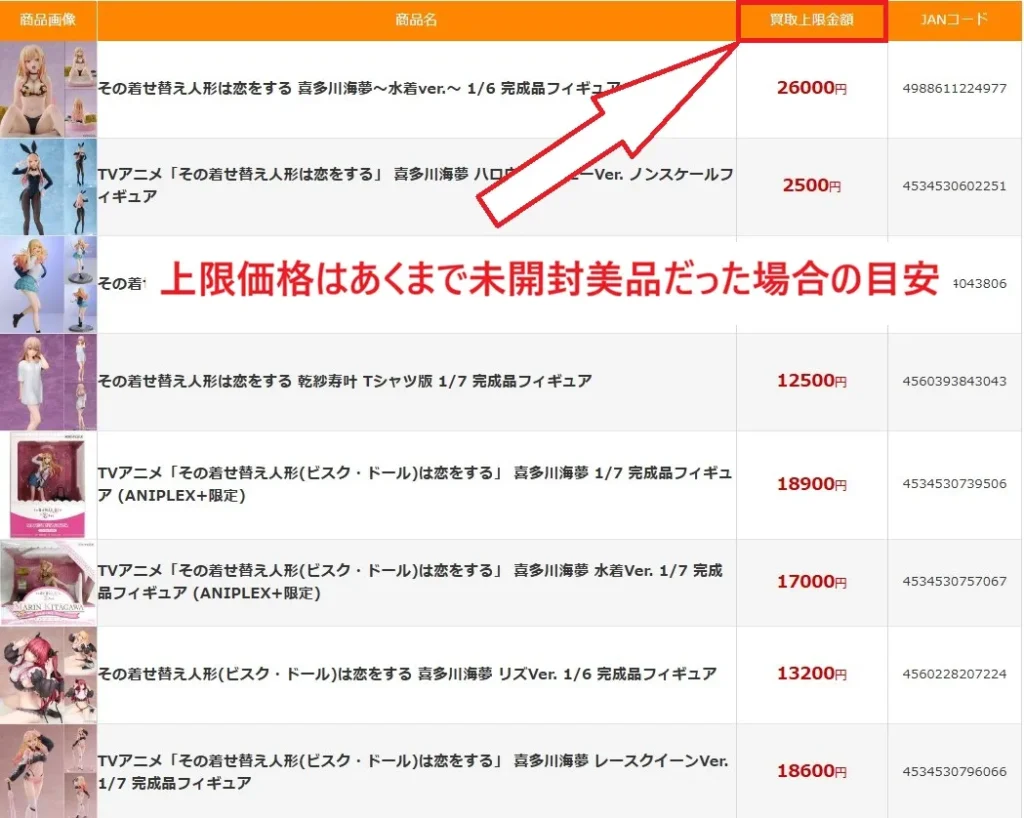This screenshot has width=1024, height=818.
Task: Select the 13200円 price cell
Action: [812, 674]
